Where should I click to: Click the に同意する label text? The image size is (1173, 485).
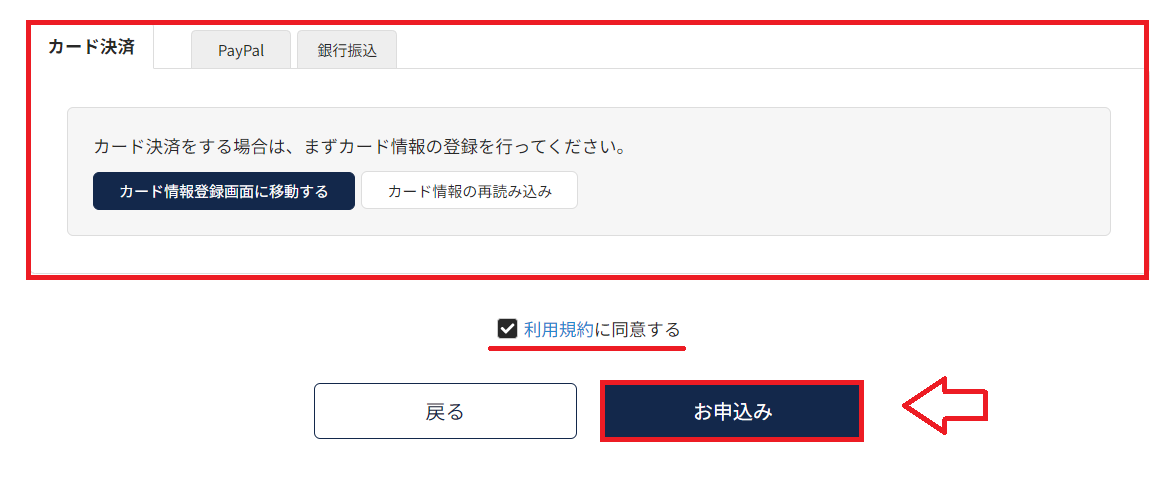[x=637, y=329]
